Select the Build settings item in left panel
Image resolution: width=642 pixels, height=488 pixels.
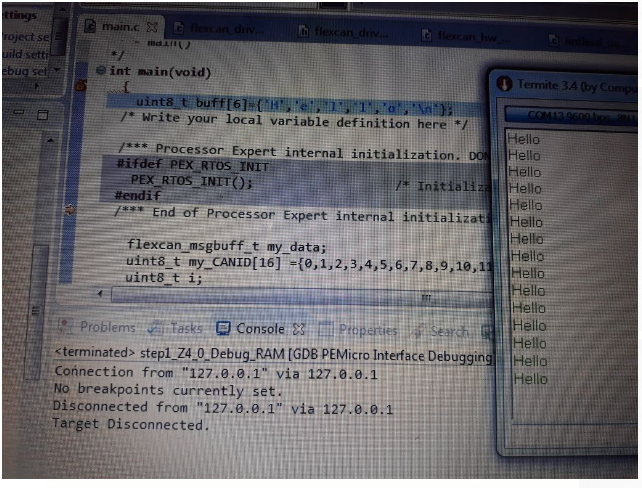25,54
